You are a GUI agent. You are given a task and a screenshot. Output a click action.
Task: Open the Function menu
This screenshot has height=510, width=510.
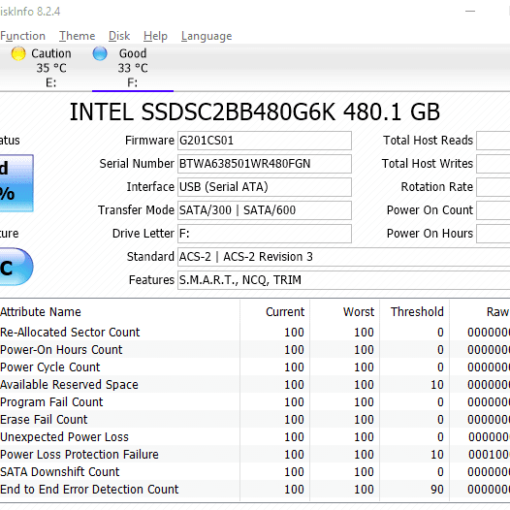coord(23,36)
